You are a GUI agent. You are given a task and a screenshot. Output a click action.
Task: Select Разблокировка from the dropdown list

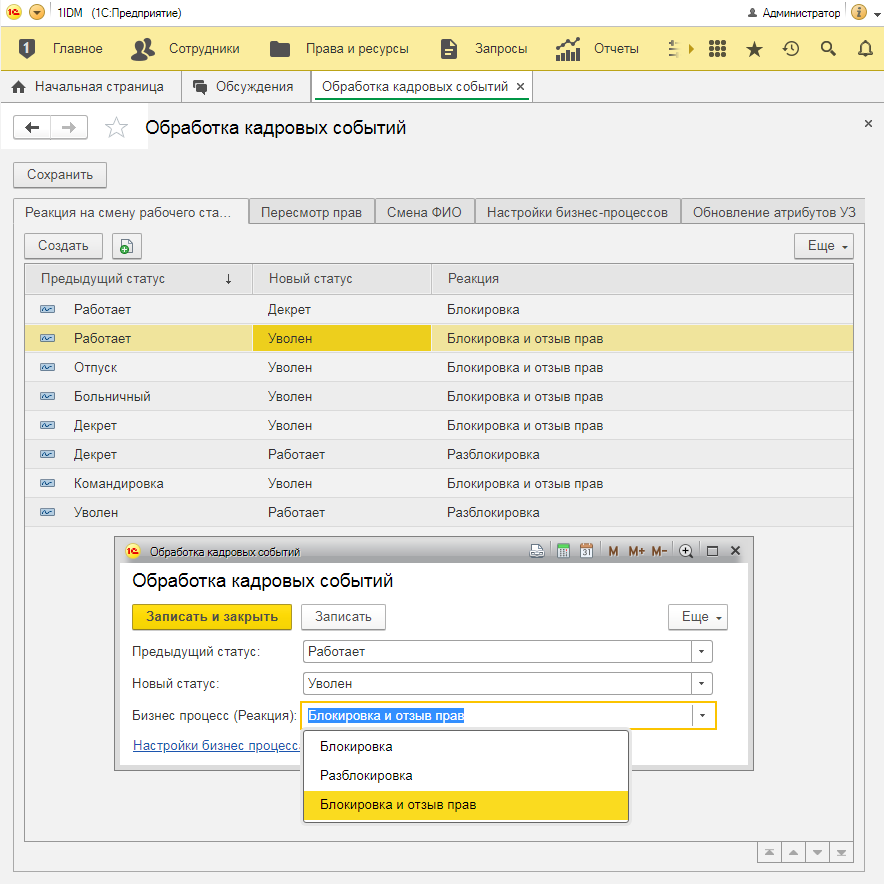click(366, 775)
